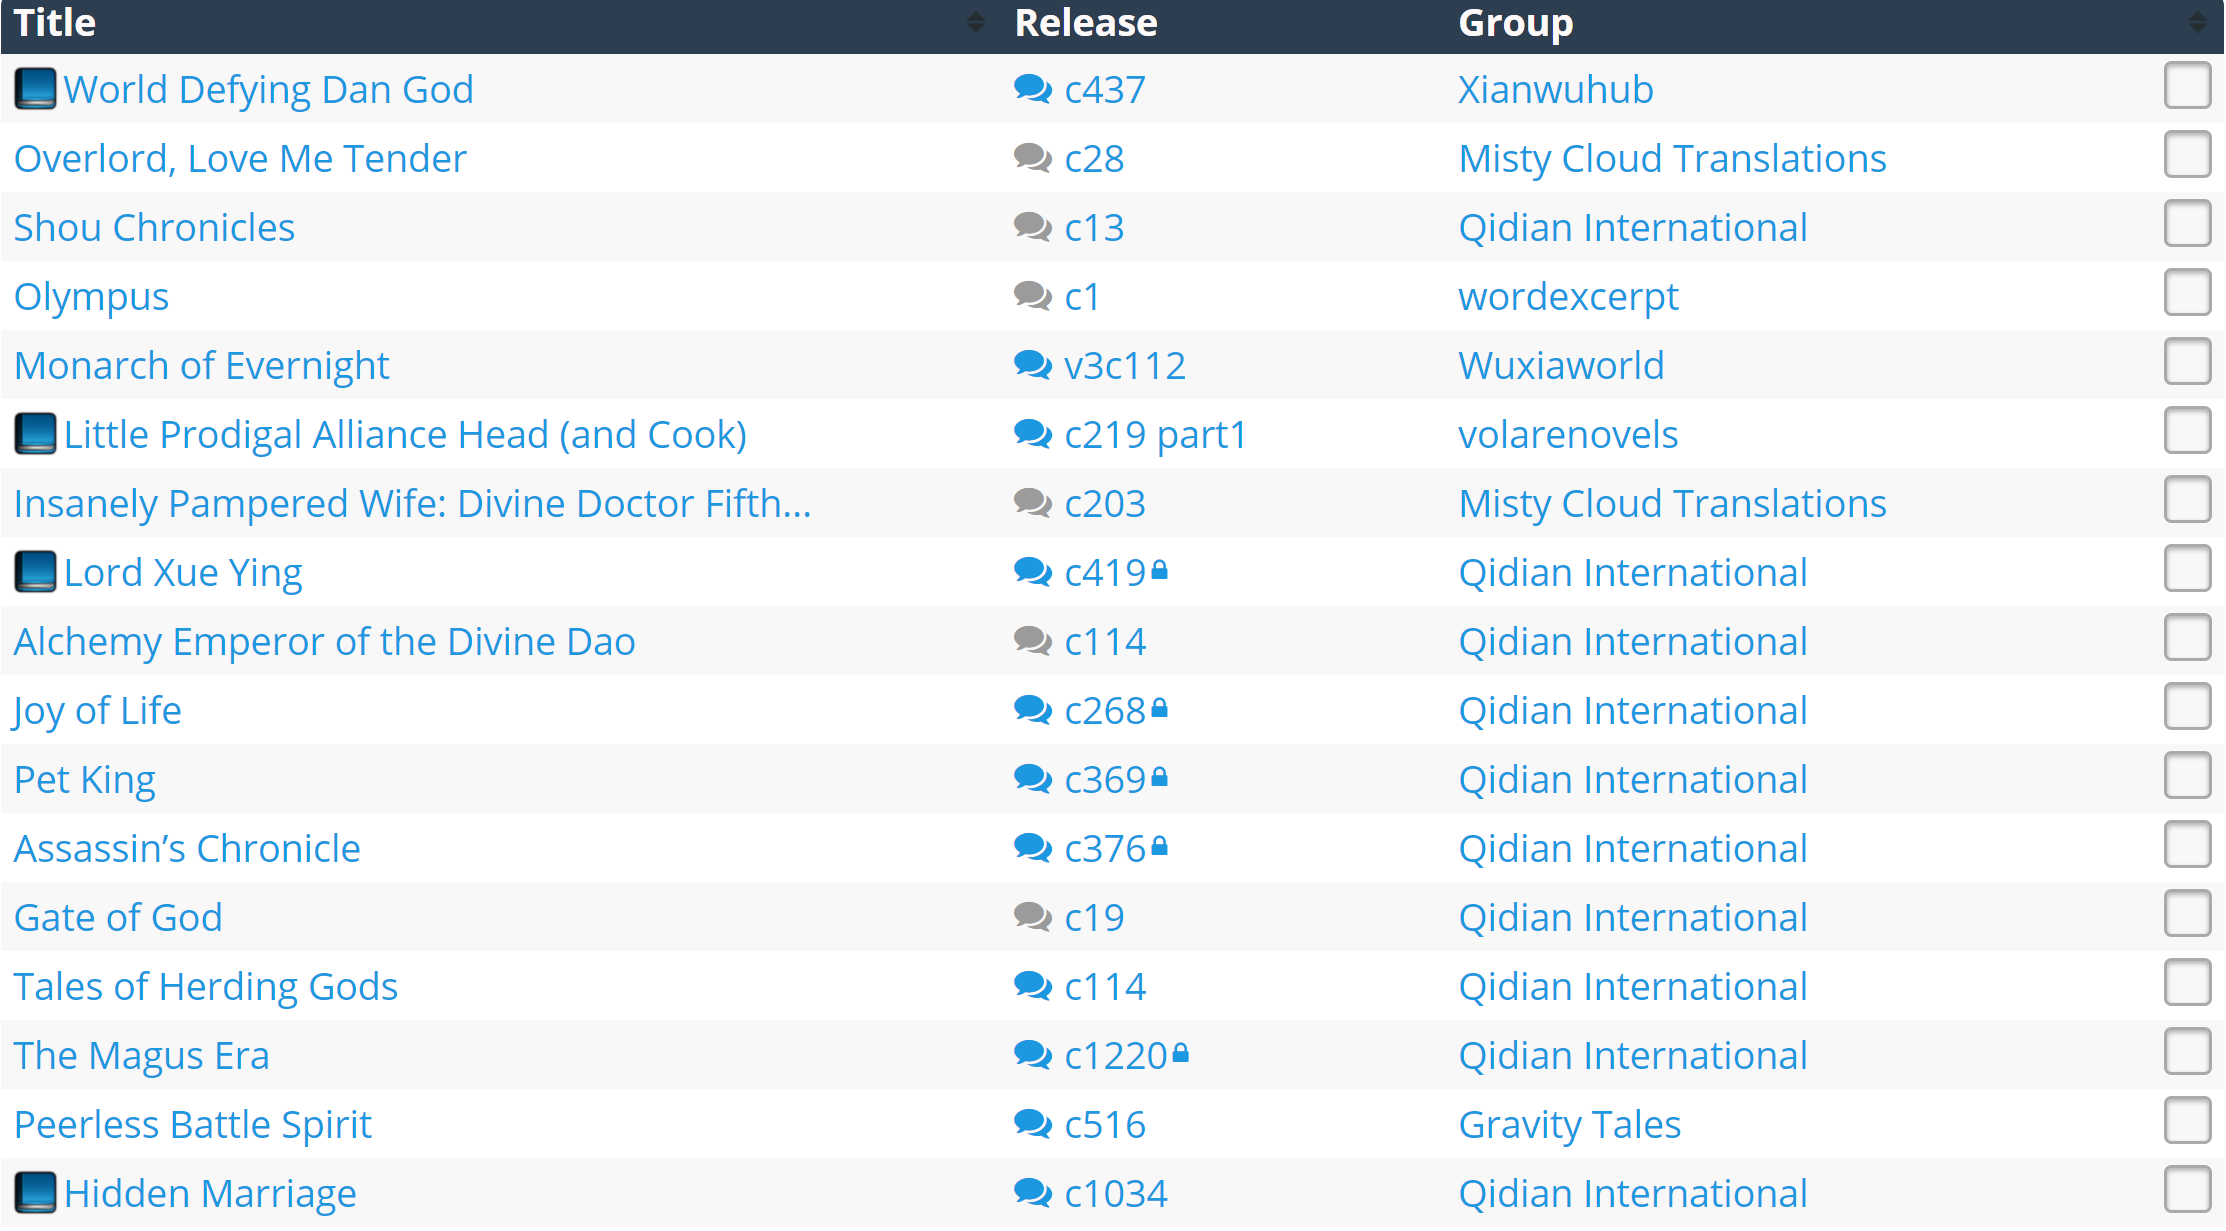Screen dimensions: 2226x1231
Task: Click grey comments icon beside c28
Action: pos(1032,158)
